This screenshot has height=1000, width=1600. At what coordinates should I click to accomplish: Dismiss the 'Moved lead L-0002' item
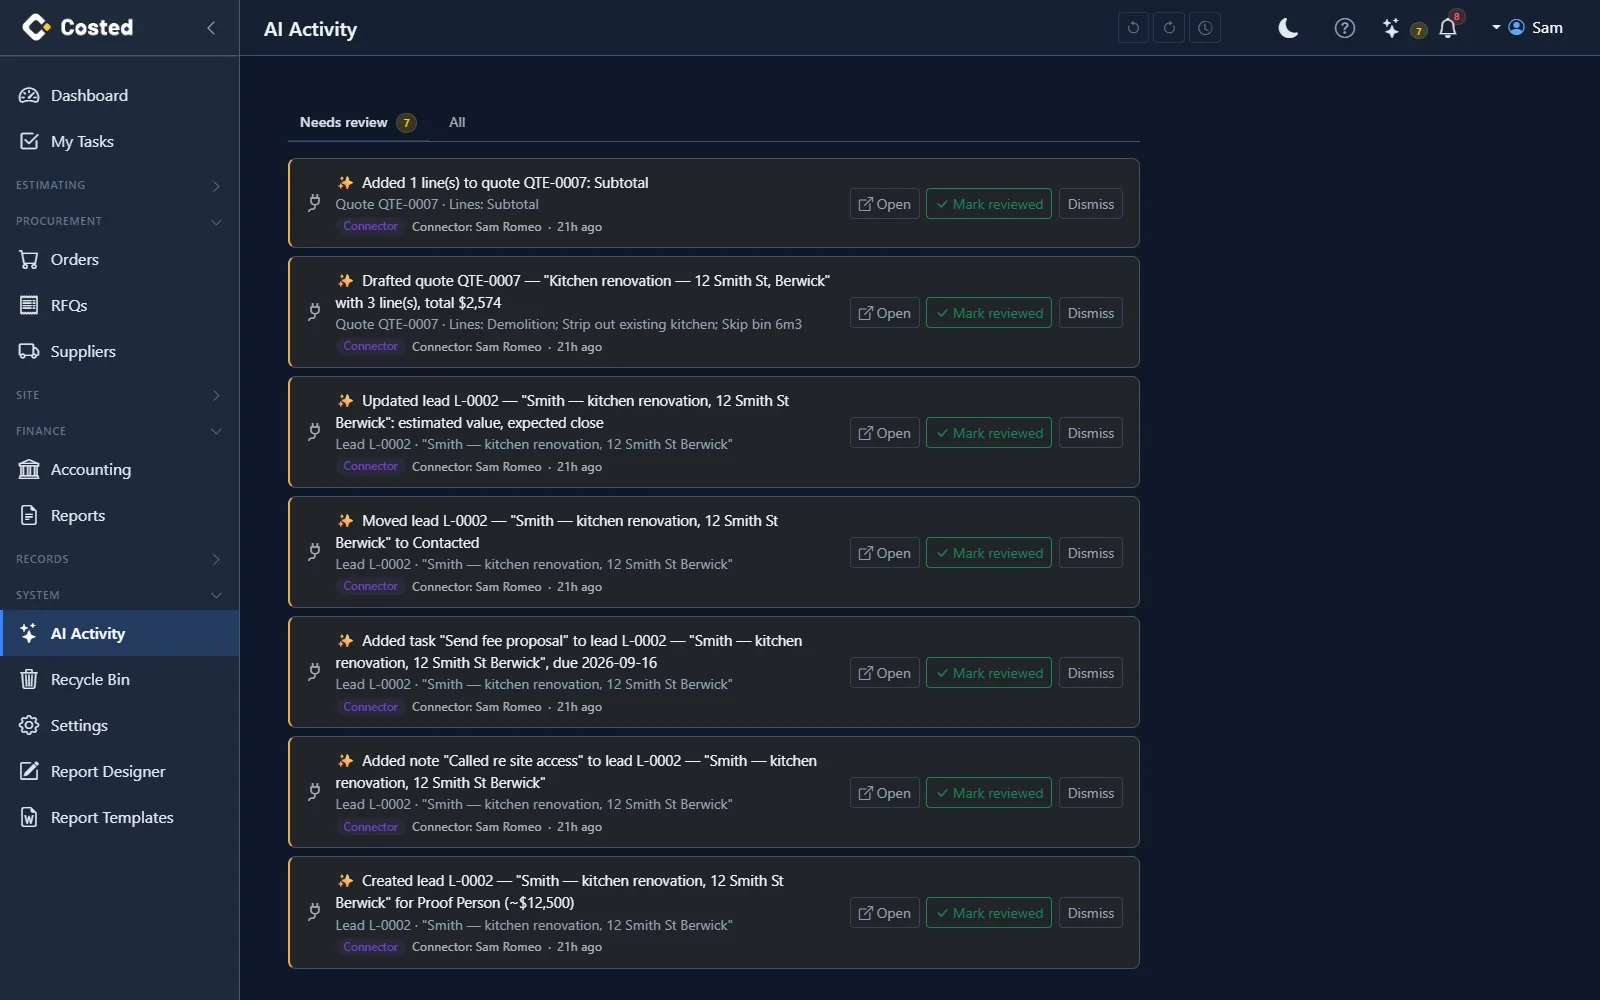coord(1090,553)
